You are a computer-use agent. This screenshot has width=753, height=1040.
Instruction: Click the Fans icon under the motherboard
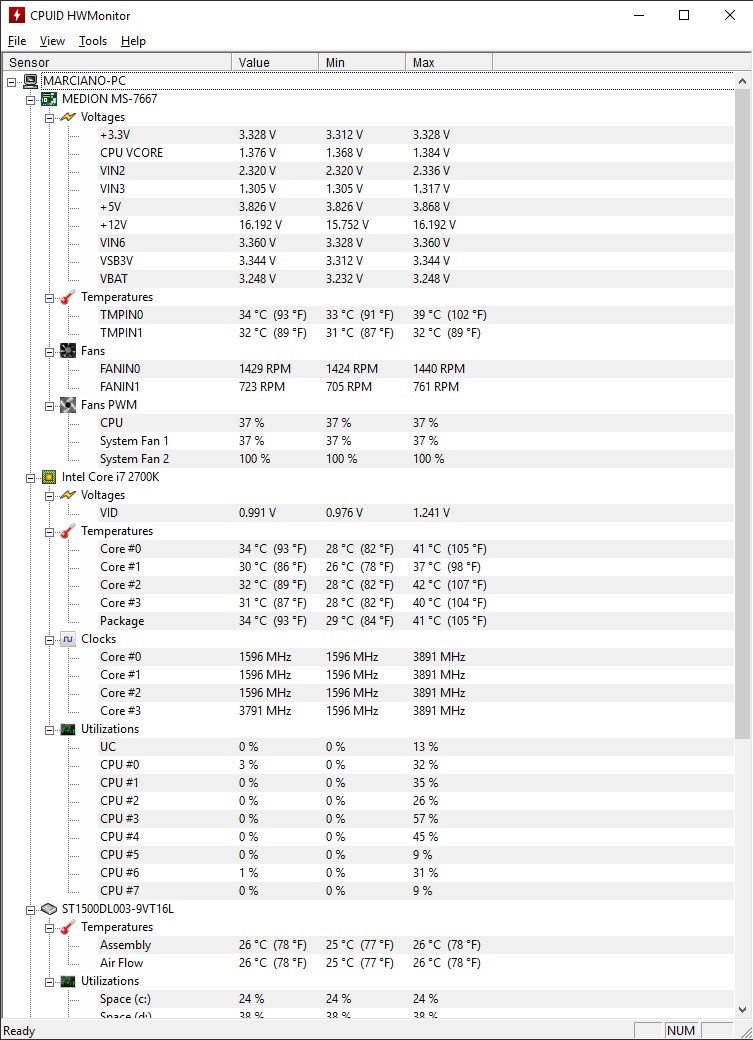68,351
